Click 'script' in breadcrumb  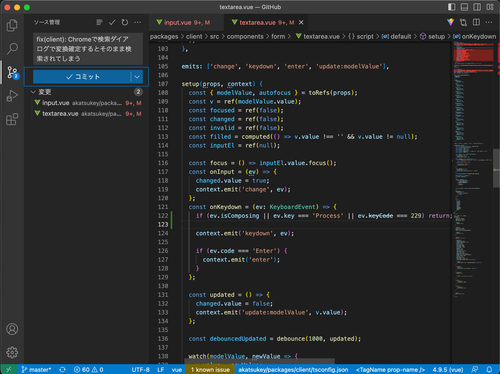(361, 36)
